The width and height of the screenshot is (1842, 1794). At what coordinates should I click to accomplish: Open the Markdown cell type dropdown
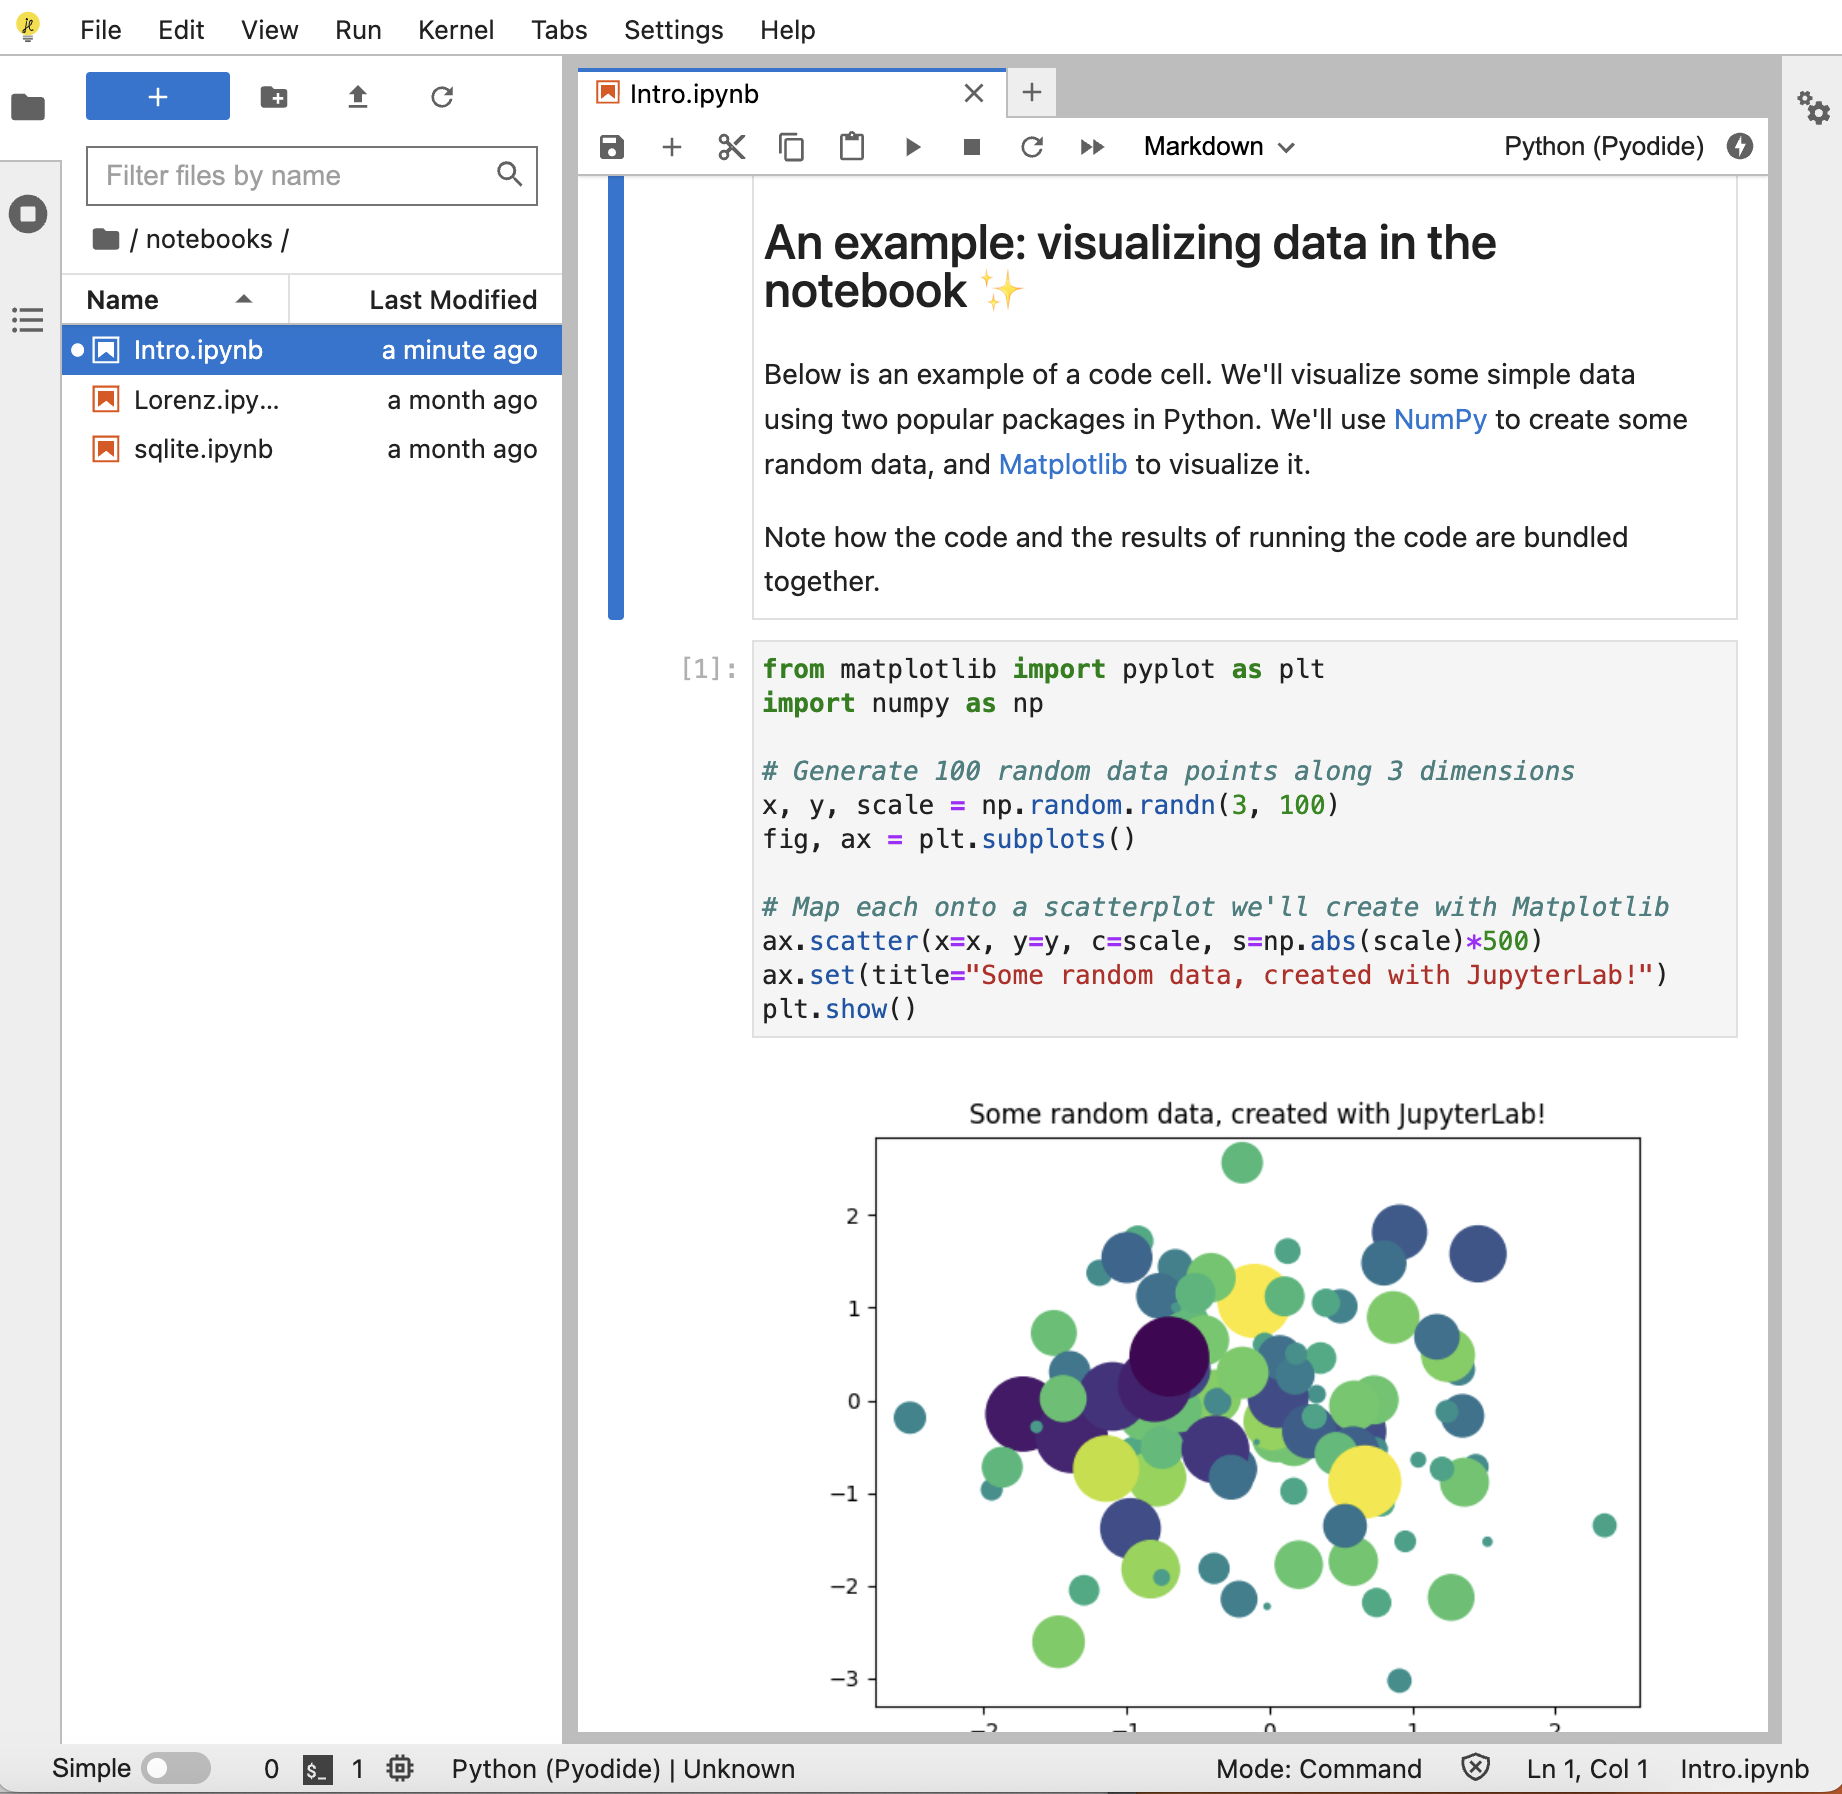pyautogui.click(x=1220, y=147)
